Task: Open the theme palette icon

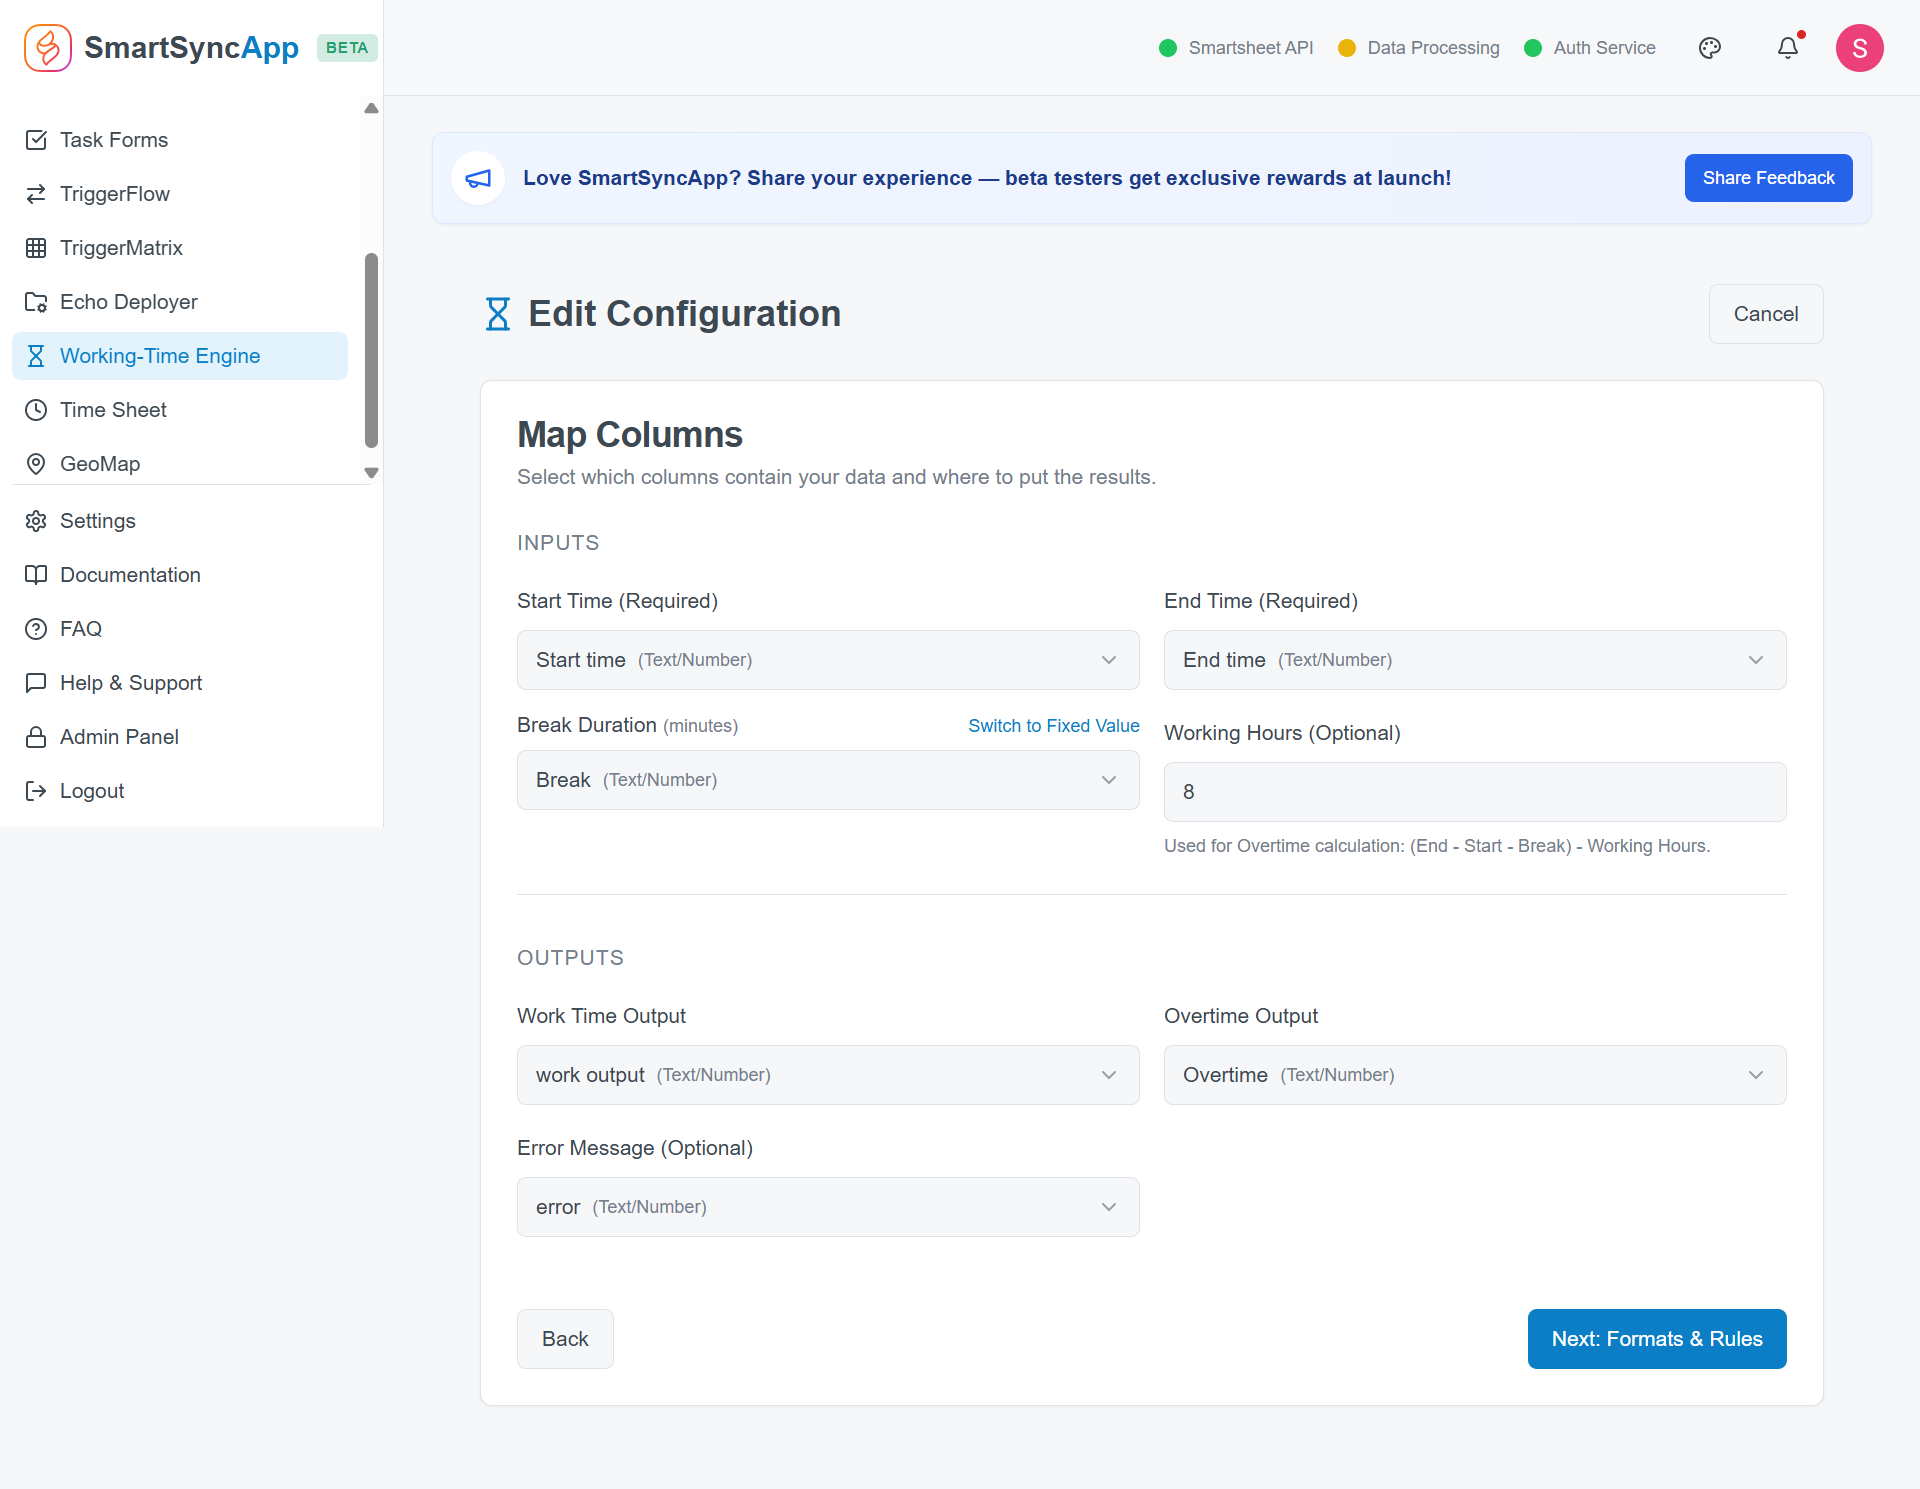Action: 1710,48
